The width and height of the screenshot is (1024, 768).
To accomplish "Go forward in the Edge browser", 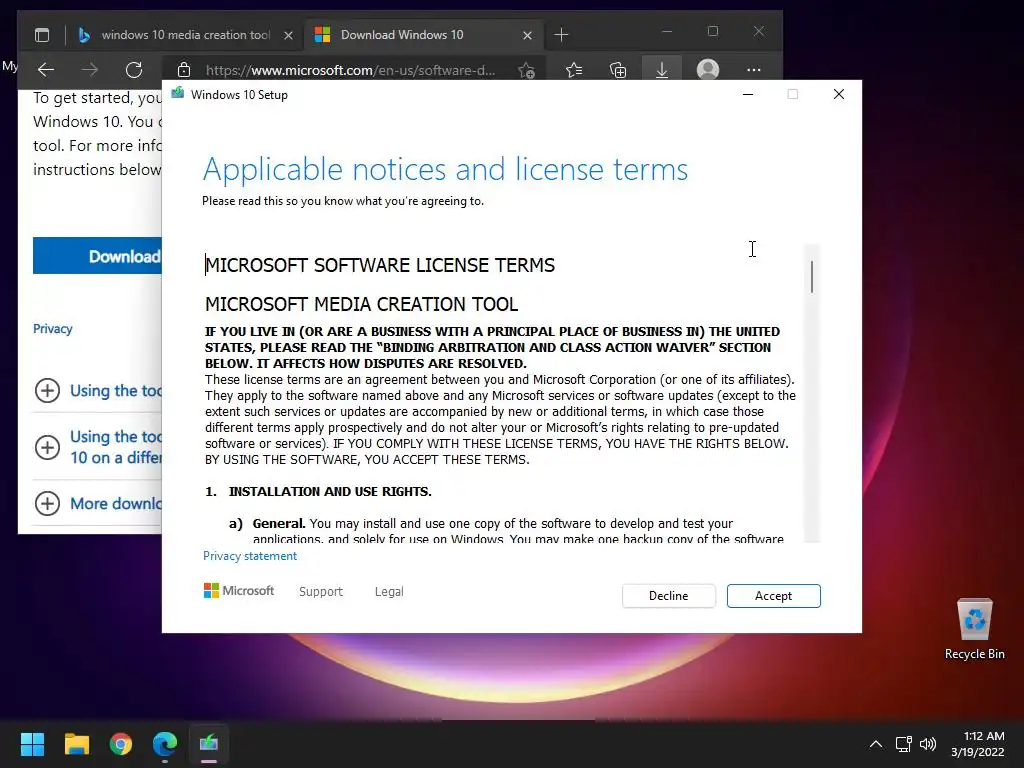I will click(89, 69).
